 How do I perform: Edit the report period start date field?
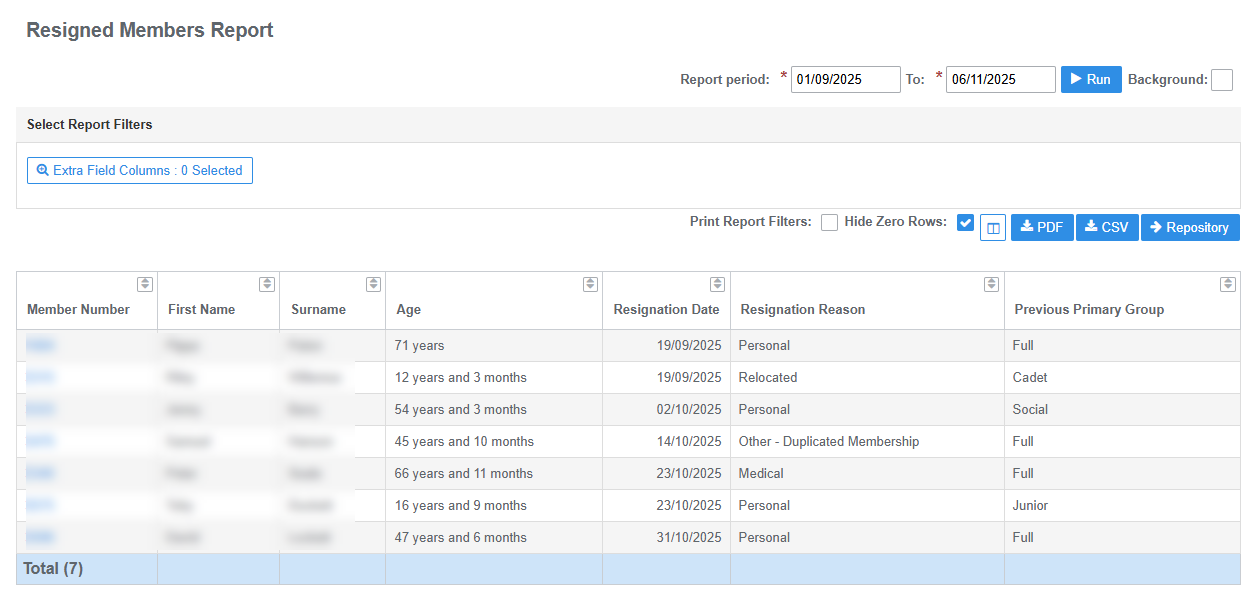(846, 80)
